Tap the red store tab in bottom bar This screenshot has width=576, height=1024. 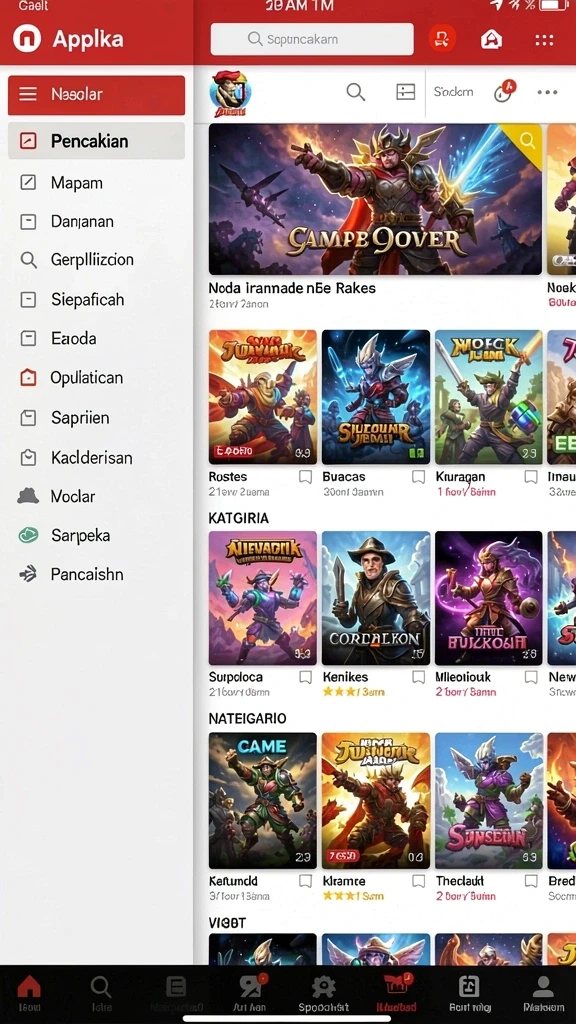397,993
